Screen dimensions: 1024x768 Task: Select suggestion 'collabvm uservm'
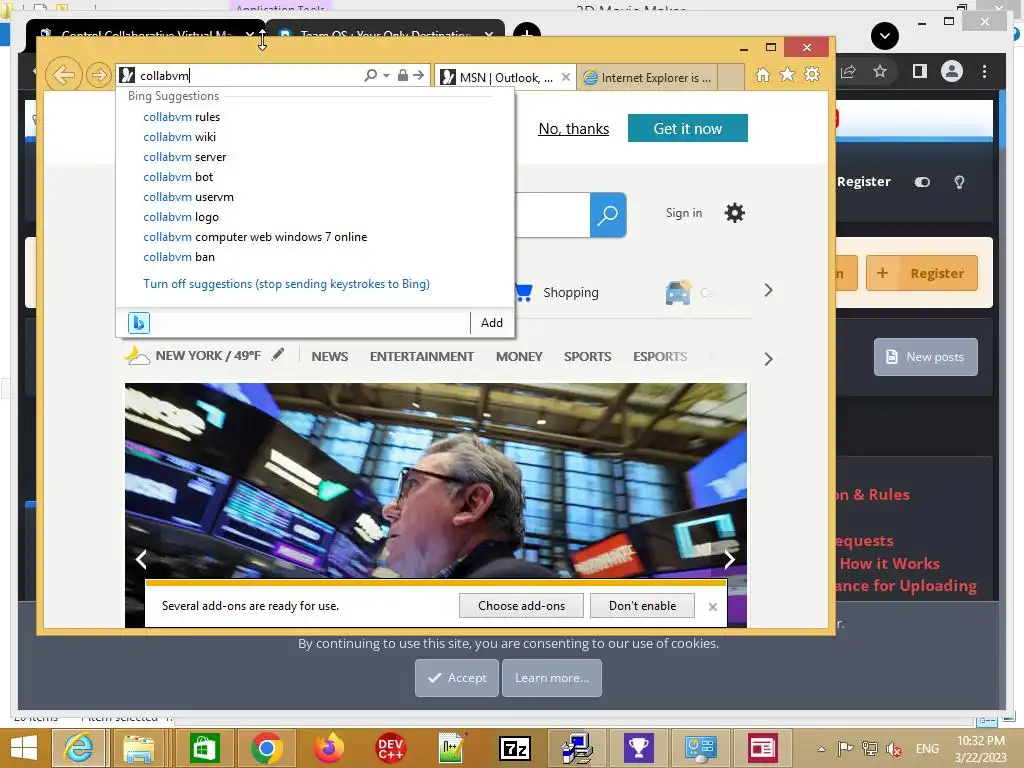pos(189,197)
